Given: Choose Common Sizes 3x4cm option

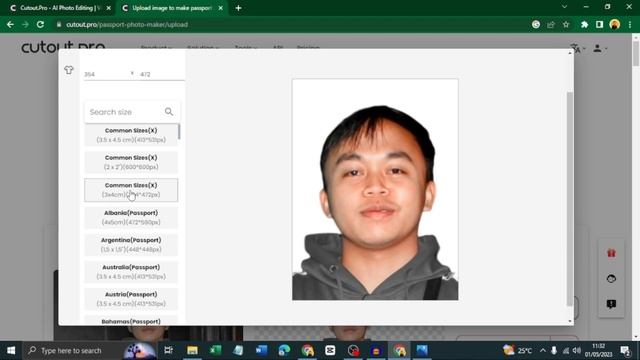Looking at the screenshot, I should pos(131,190).
